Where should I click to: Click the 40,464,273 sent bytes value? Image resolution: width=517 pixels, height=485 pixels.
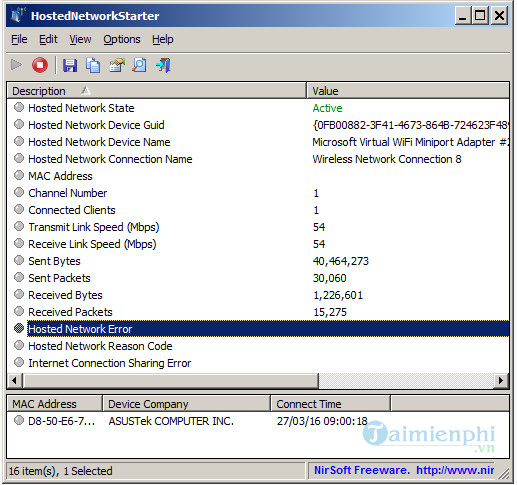[341, 261]
